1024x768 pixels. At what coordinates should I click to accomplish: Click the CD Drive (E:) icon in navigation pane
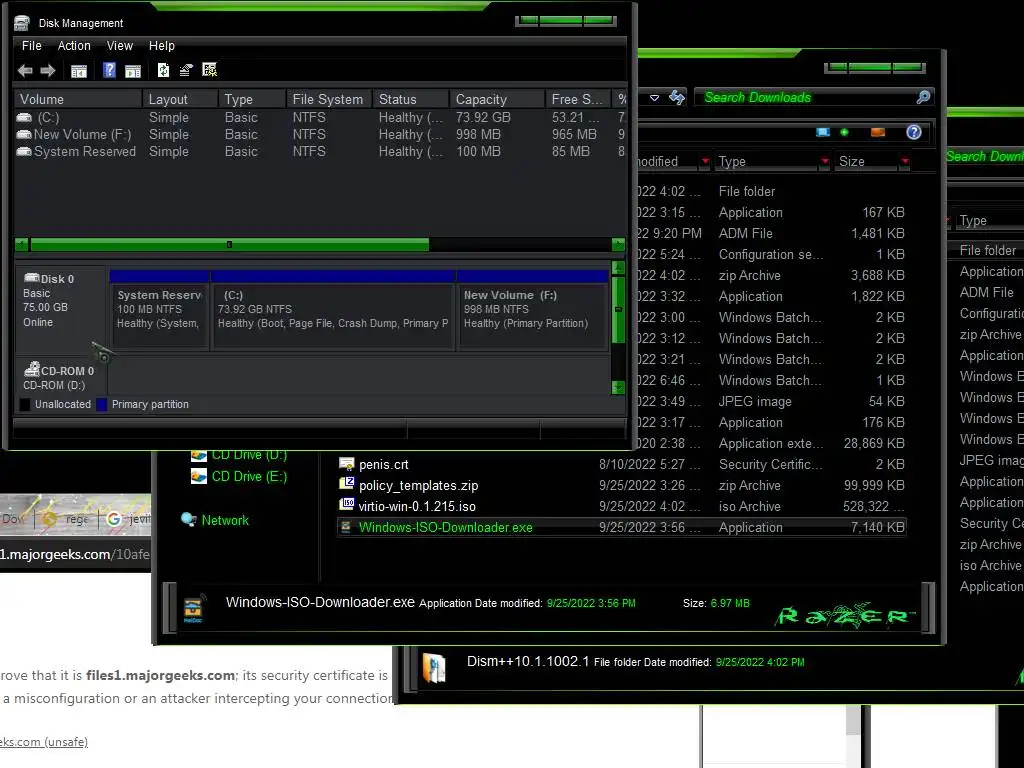199,477
